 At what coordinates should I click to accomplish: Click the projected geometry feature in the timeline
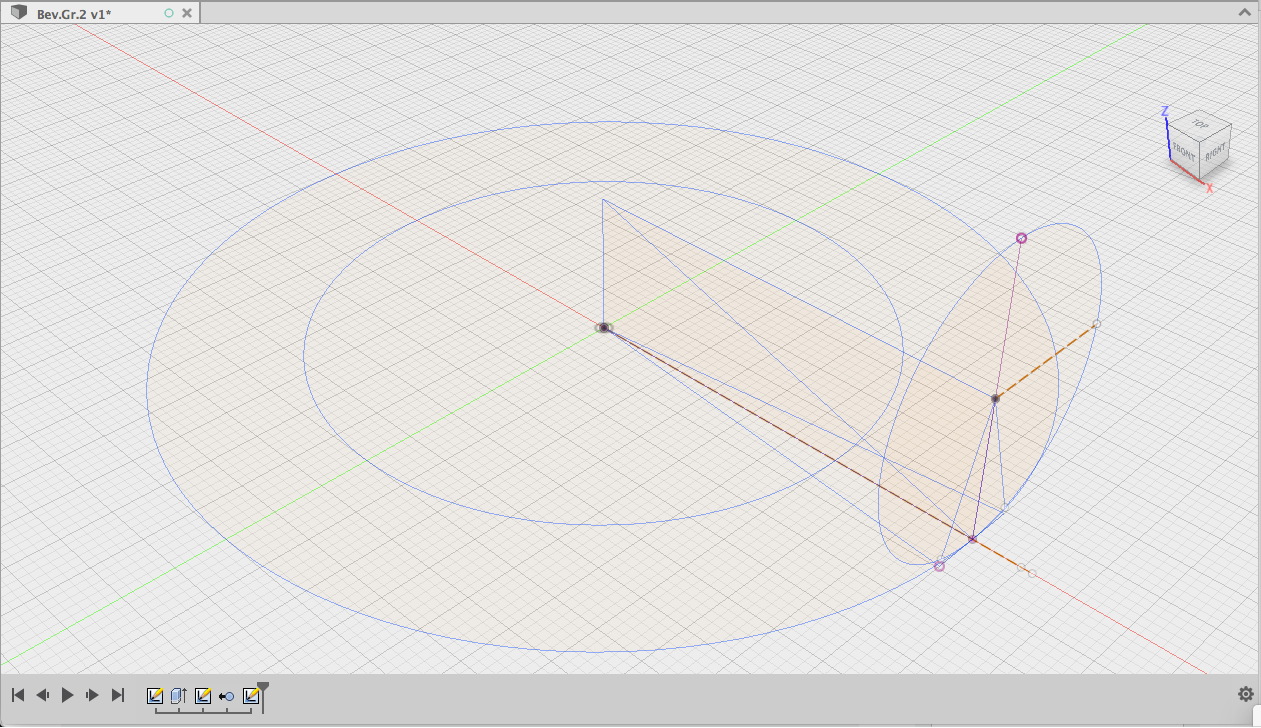click(x=226, y=695)
